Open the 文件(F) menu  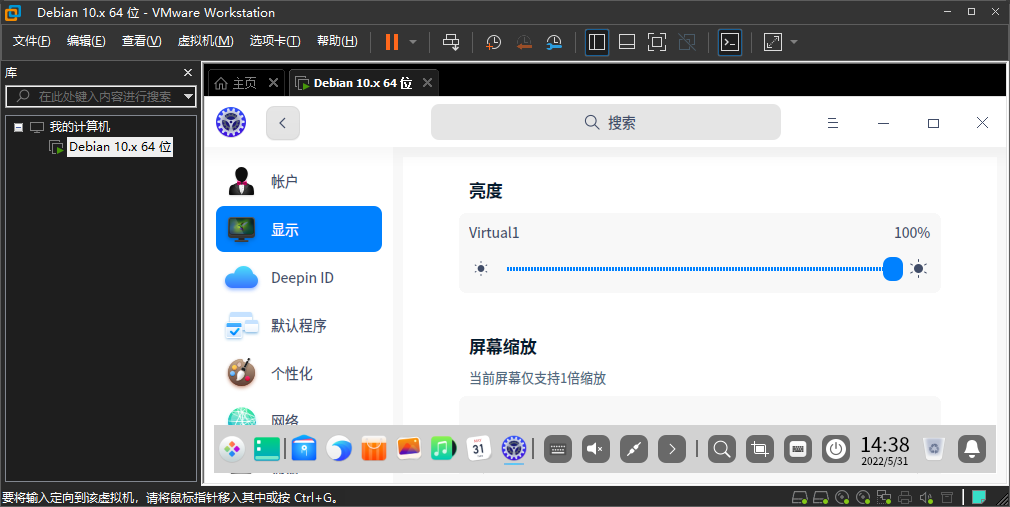point(32,41)
